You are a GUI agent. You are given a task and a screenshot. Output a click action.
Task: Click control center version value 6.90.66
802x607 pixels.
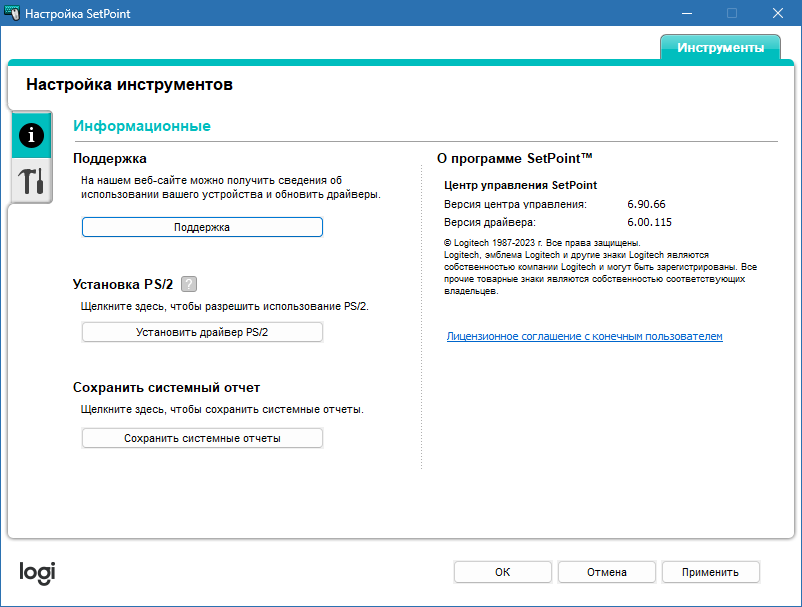coord(646,204)
